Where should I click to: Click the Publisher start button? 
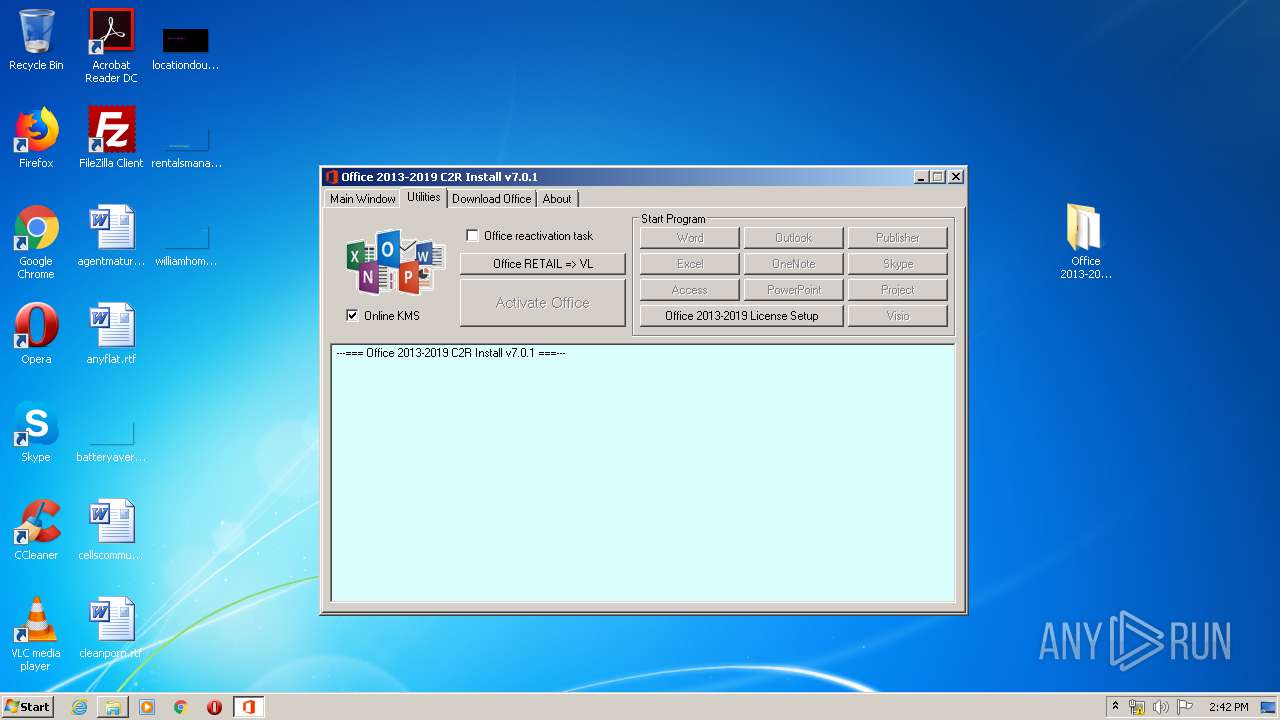click(898, 238)
